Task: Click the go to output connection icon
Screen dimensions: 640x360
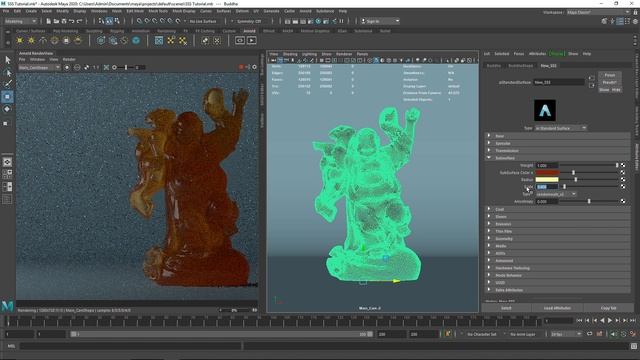Action: click(x=591, y=85)
